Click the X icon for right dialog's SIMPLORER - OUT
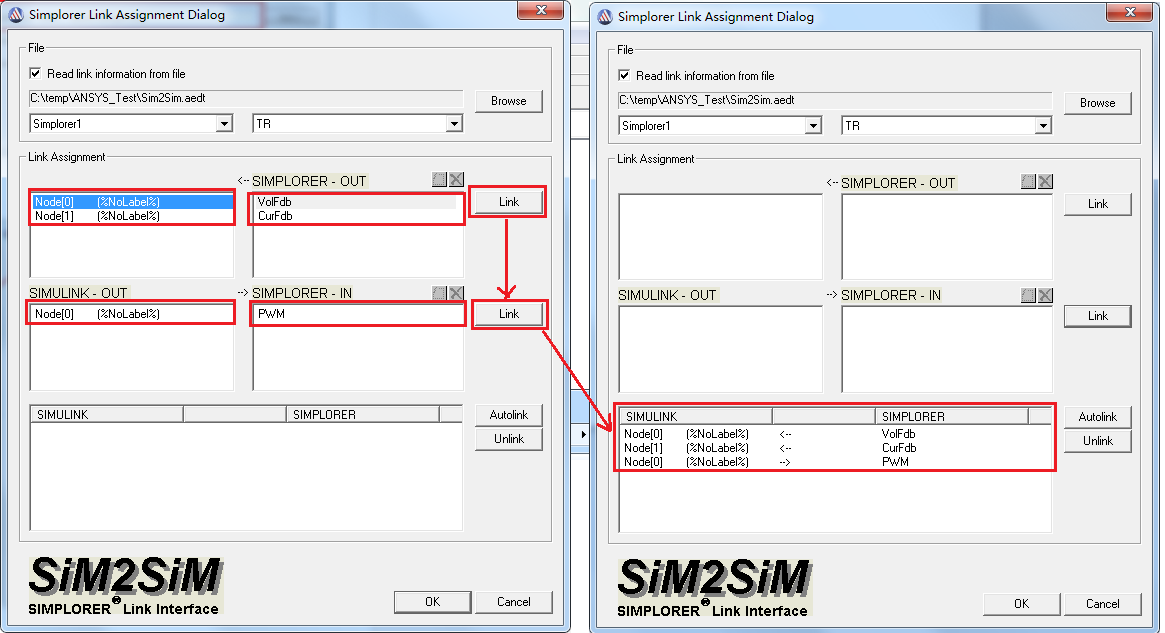This screenshot has height=633, width=1165. [1045, 181]
